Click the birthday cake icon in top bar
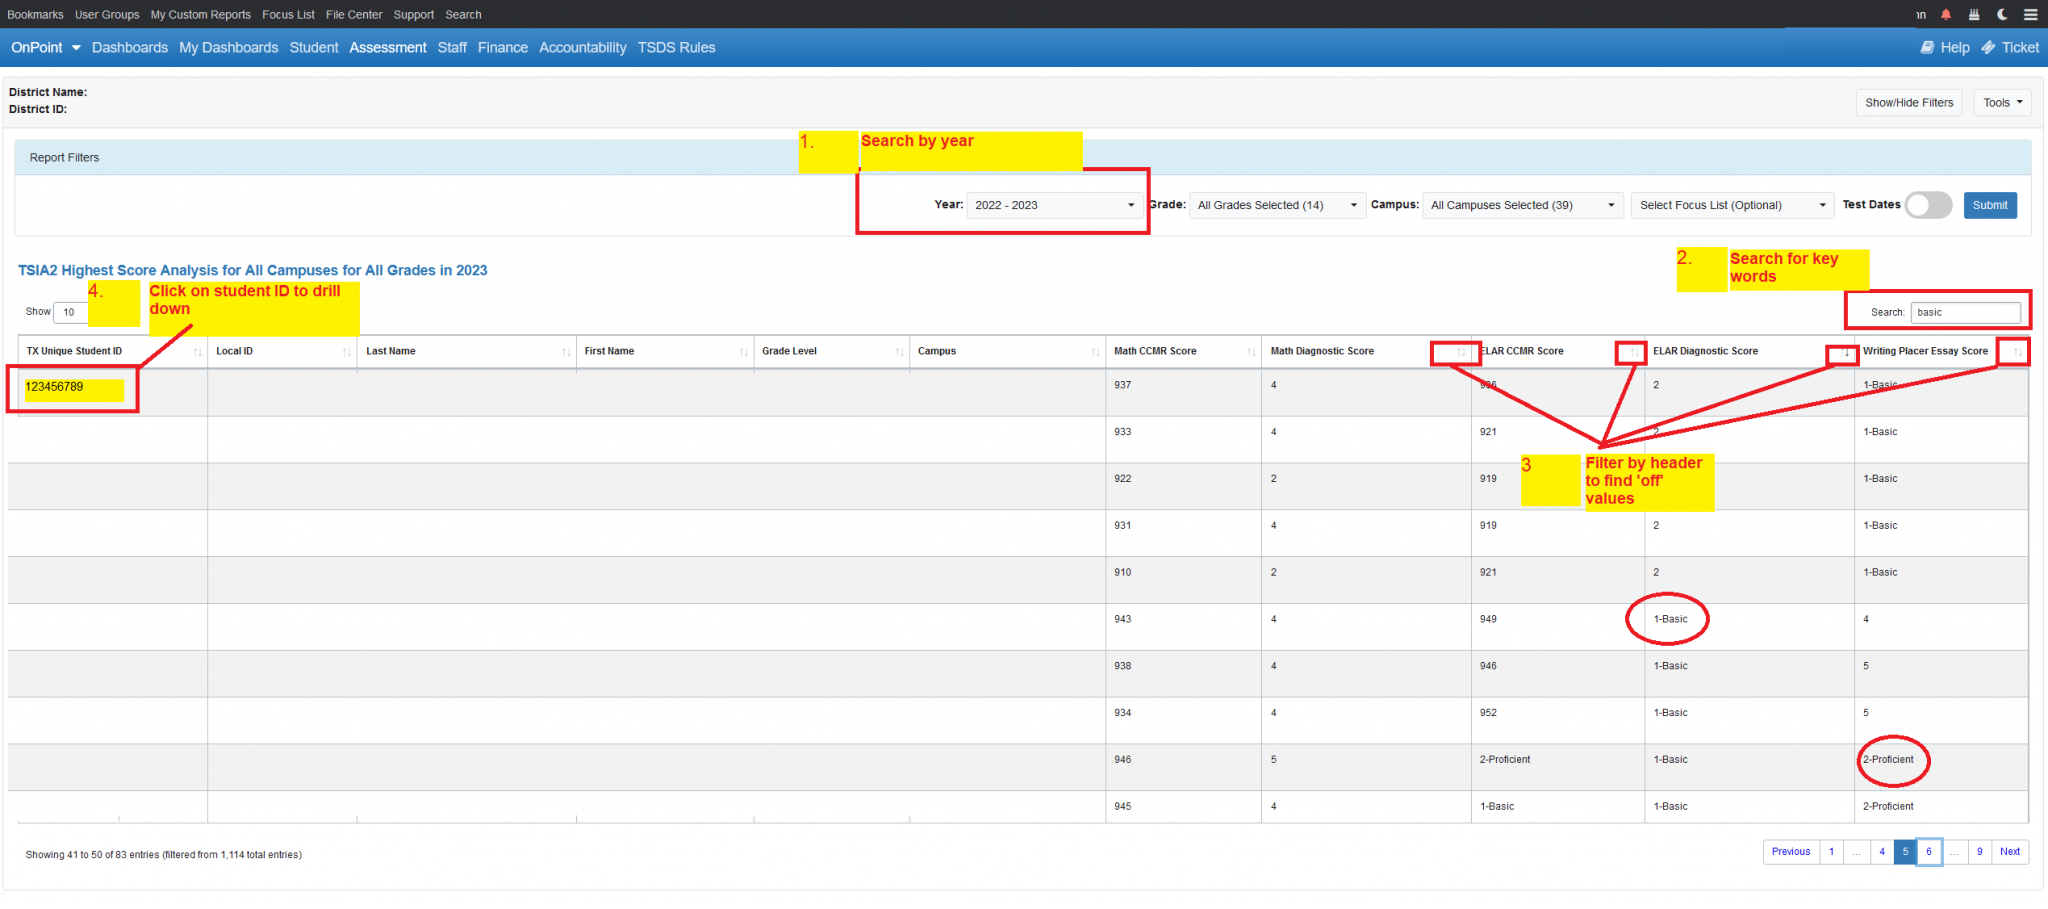The height and width of the screenshot is (909, 2048). (x=1973, y=14)
